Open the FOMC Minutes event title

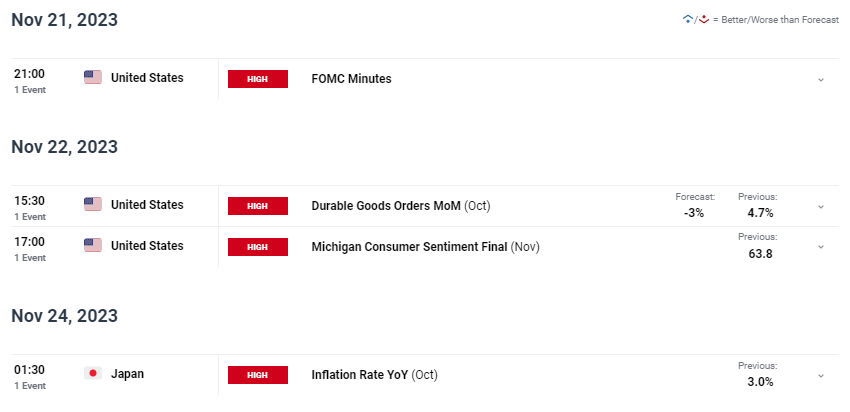click(351, 79)
